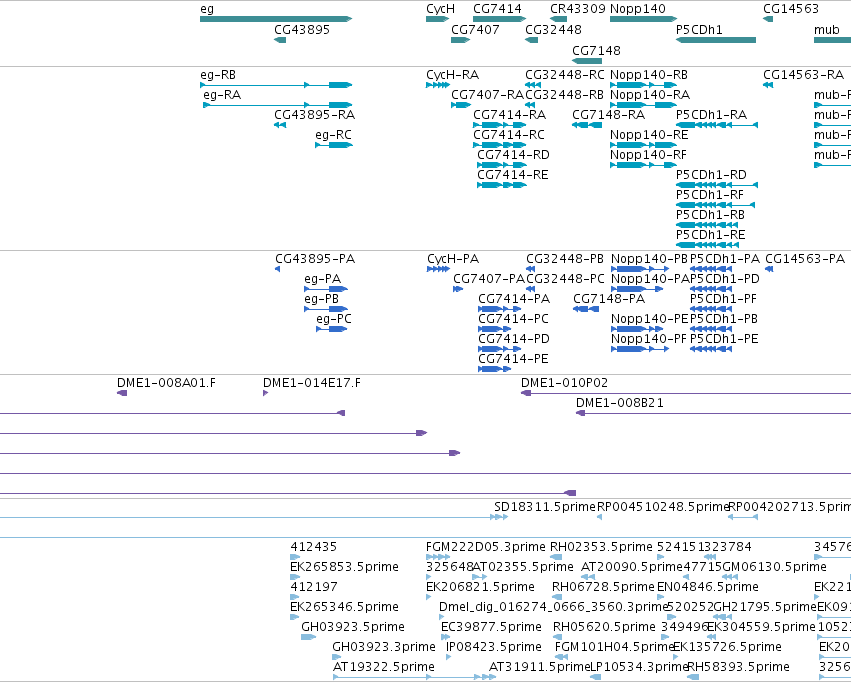Screen dimensions: 851x682
Task: Open the eg-PB protein label
Action: click(321, 299)
